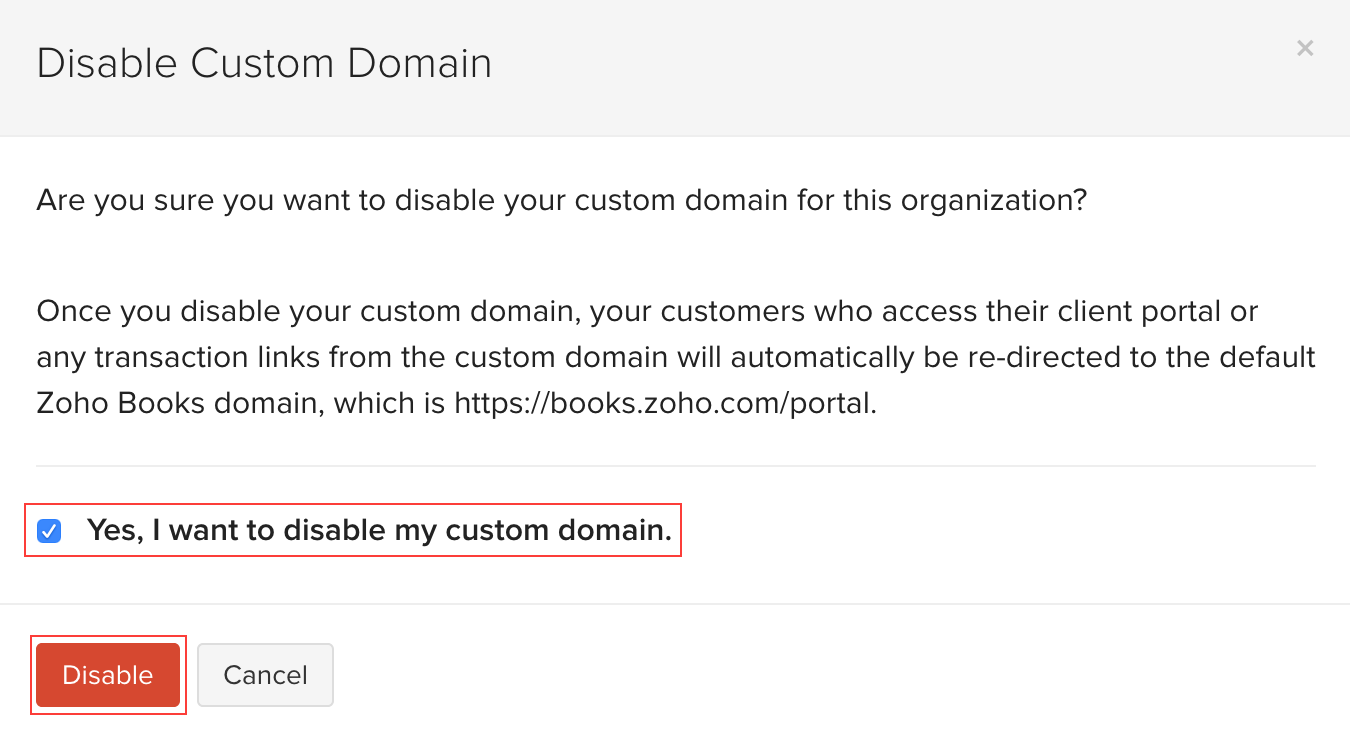Dismiss the prompt via the Cancel button
1350x736 pixels.
(x=265, y=675)
